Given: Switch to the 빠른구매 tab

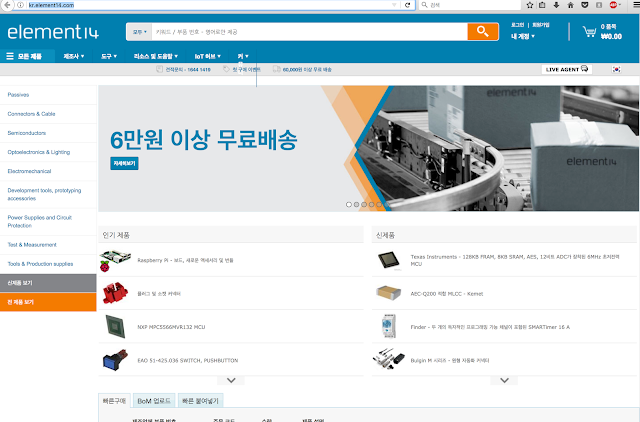Looking at the screenshot, I should pos(114,401).
